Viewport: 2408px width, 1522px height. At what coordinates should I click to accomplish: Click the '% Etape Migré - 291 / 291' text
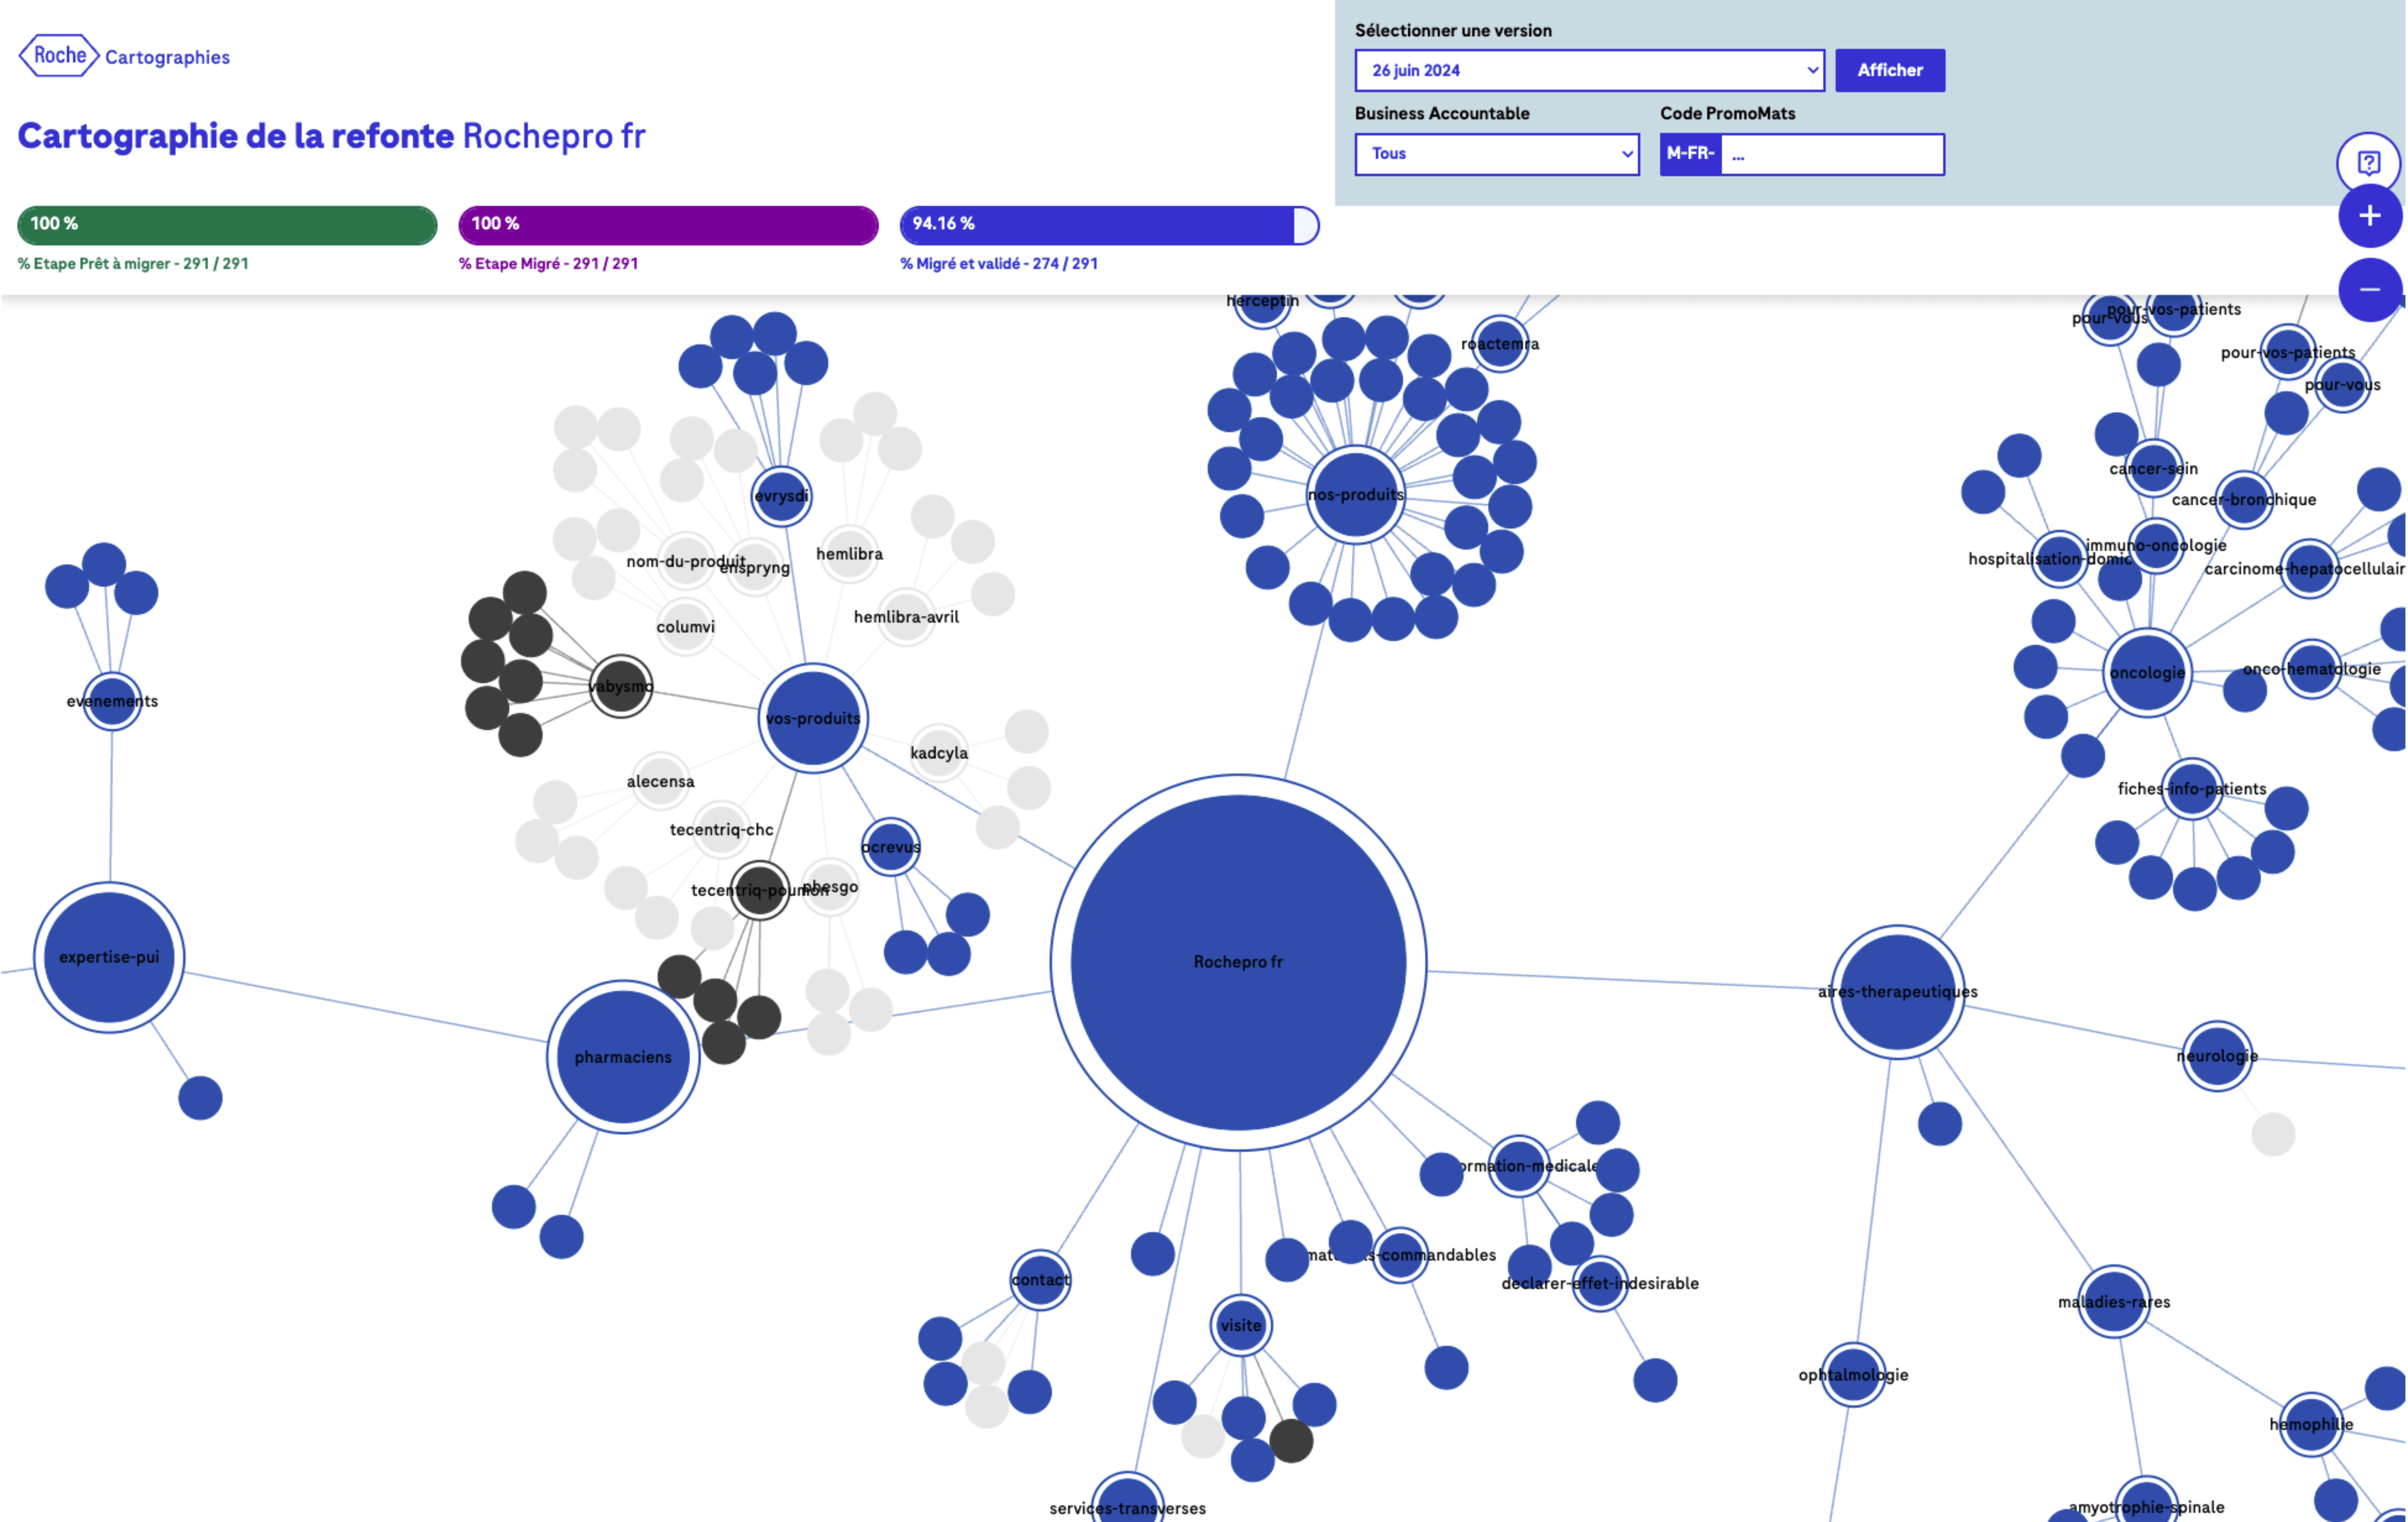[548, 264]
